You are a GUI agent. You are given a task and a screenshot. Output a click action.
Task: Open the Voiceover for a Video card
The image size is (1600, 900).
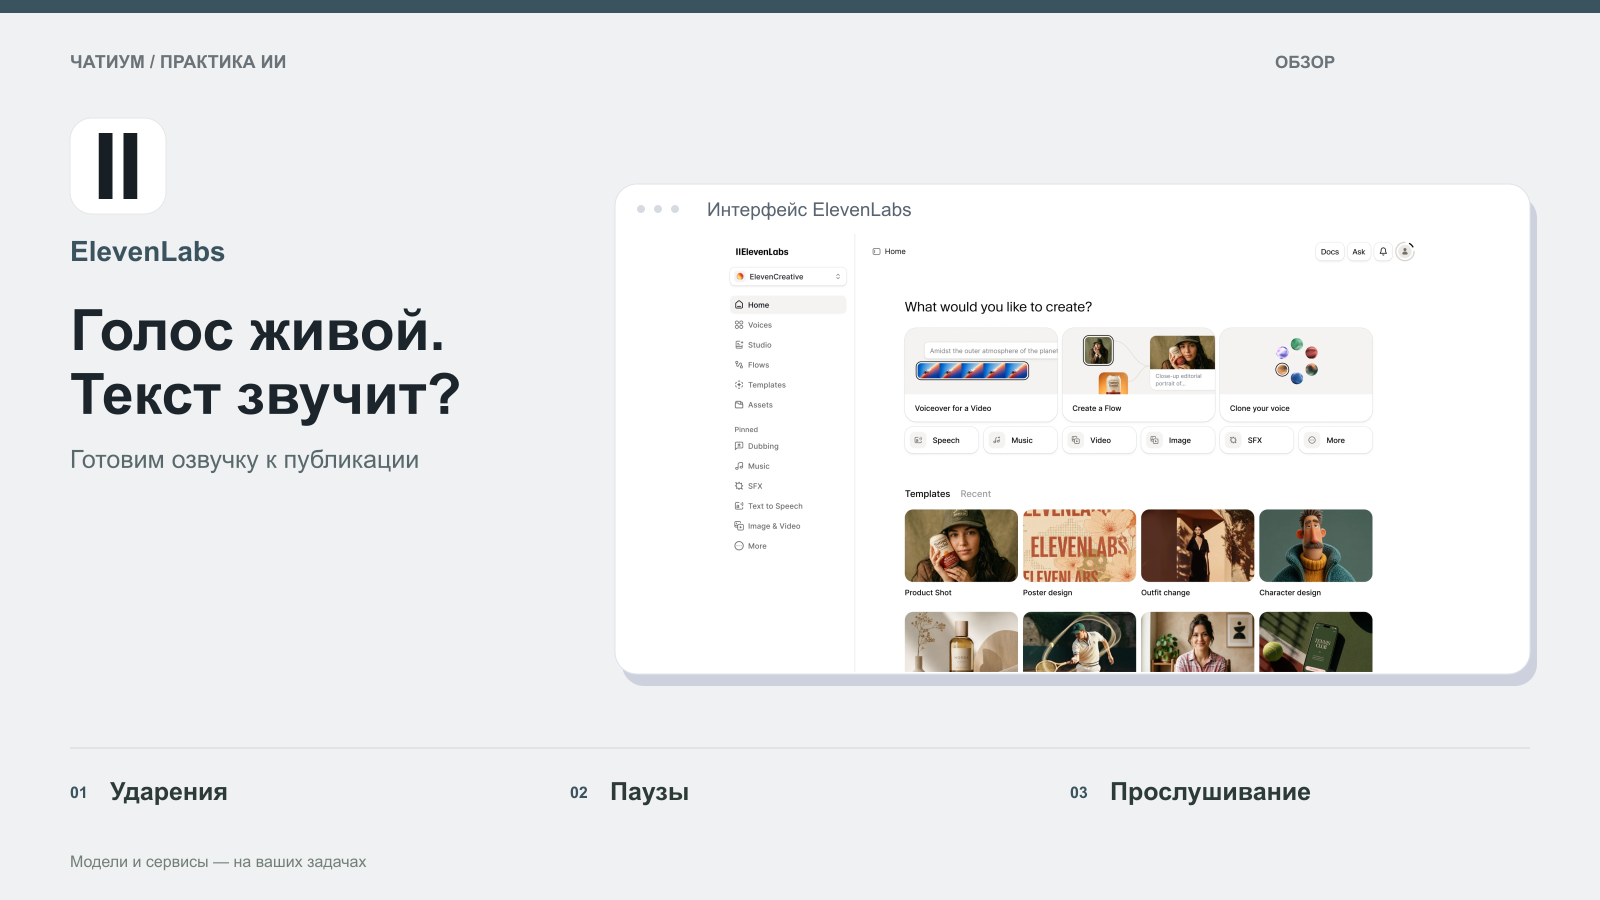click(981, 374)
